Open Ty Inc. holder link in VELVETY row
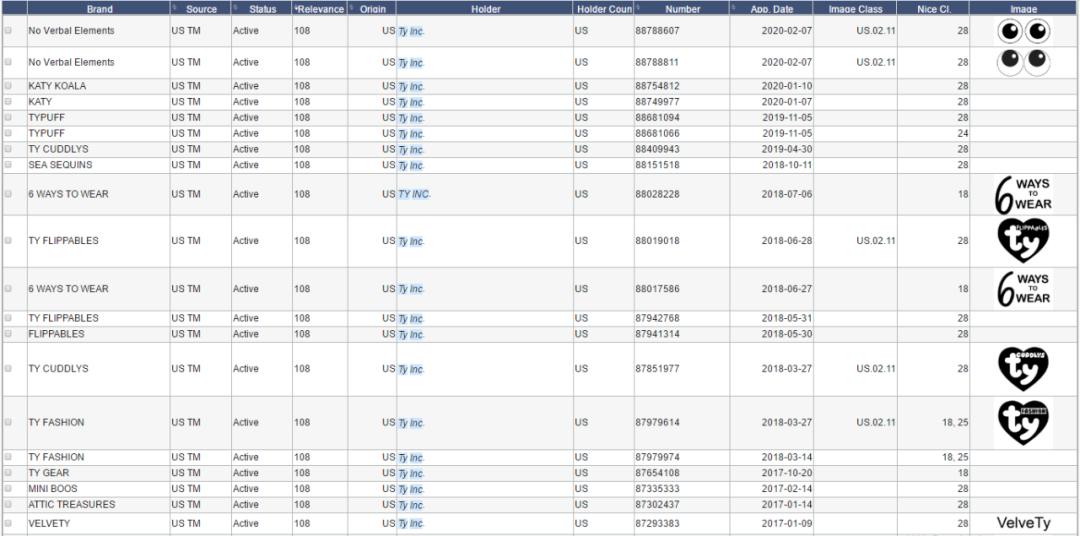 tap(411, 524)
